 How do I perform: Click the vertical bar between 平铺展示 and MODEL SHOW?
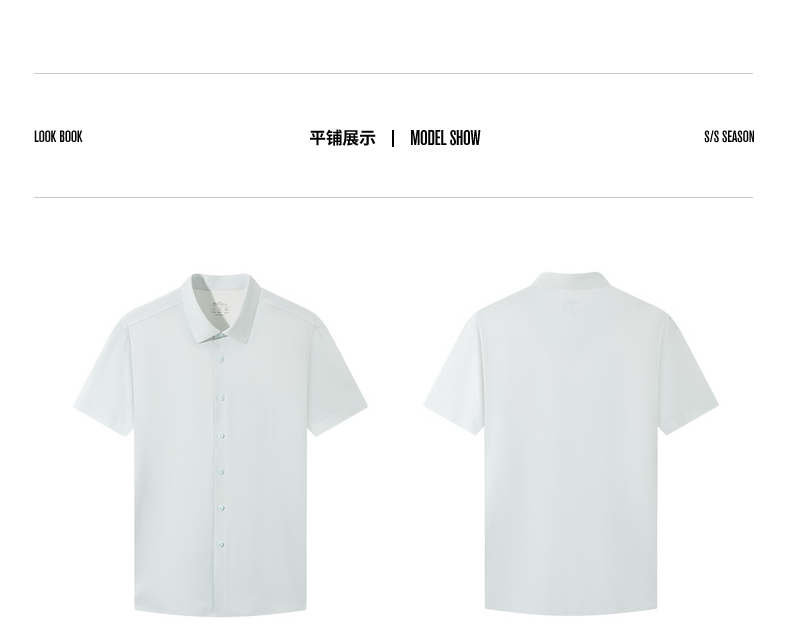tap(393, 138)
